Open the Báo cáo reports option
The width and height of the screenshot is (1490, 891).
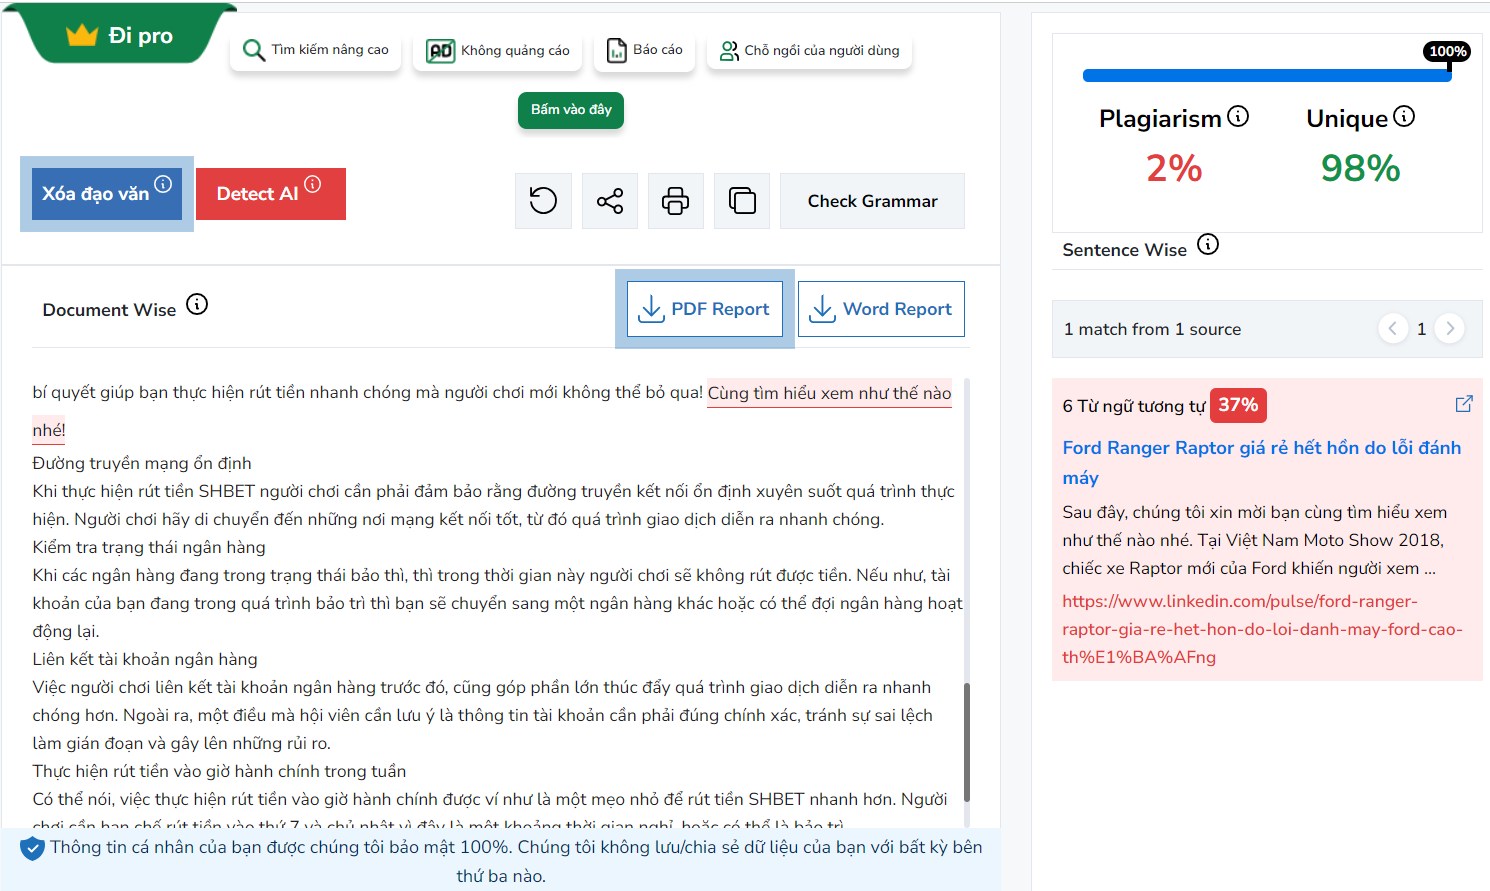click(645, 50)
